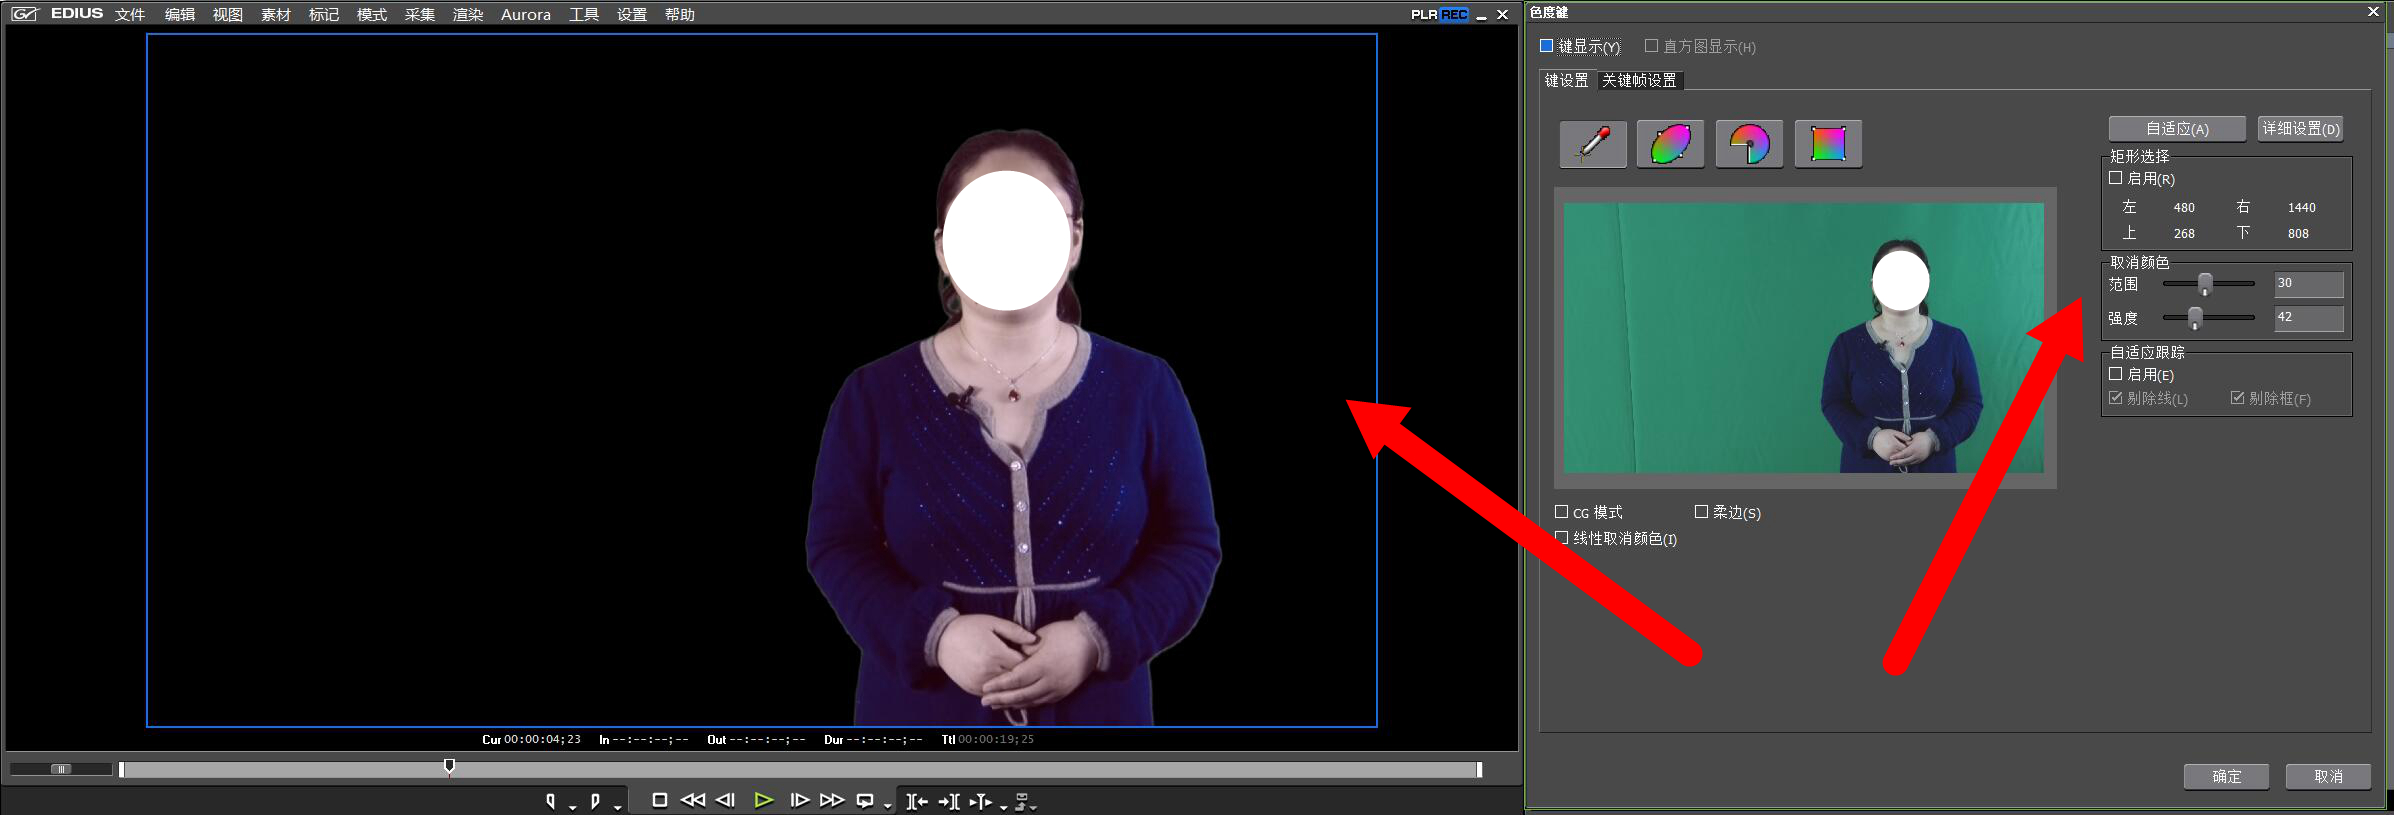Open the 渲染 menu
The width and height of the screenshot is (2394, 815).
[x=468, y=14]
